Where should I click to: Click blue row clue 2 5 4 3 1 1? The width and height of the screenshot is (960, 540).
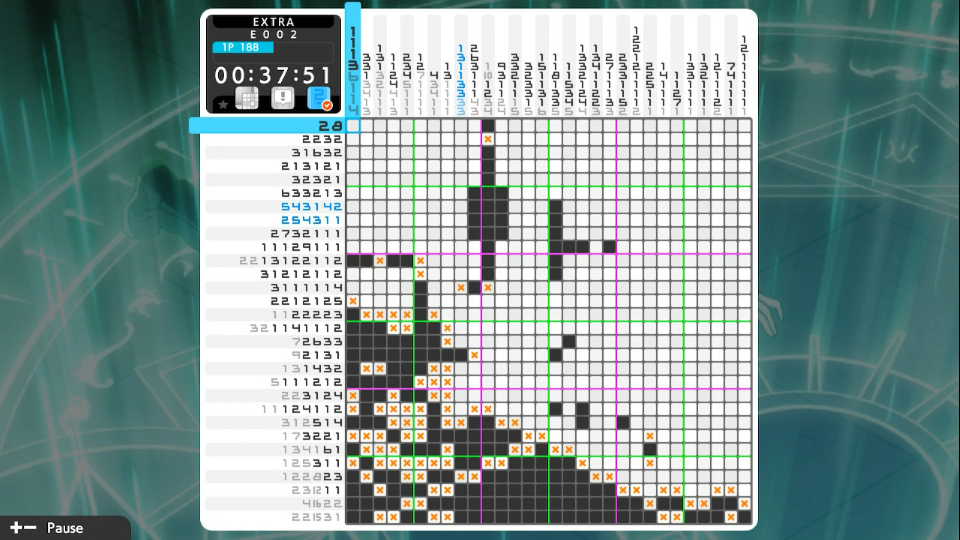tap(312, 220)
